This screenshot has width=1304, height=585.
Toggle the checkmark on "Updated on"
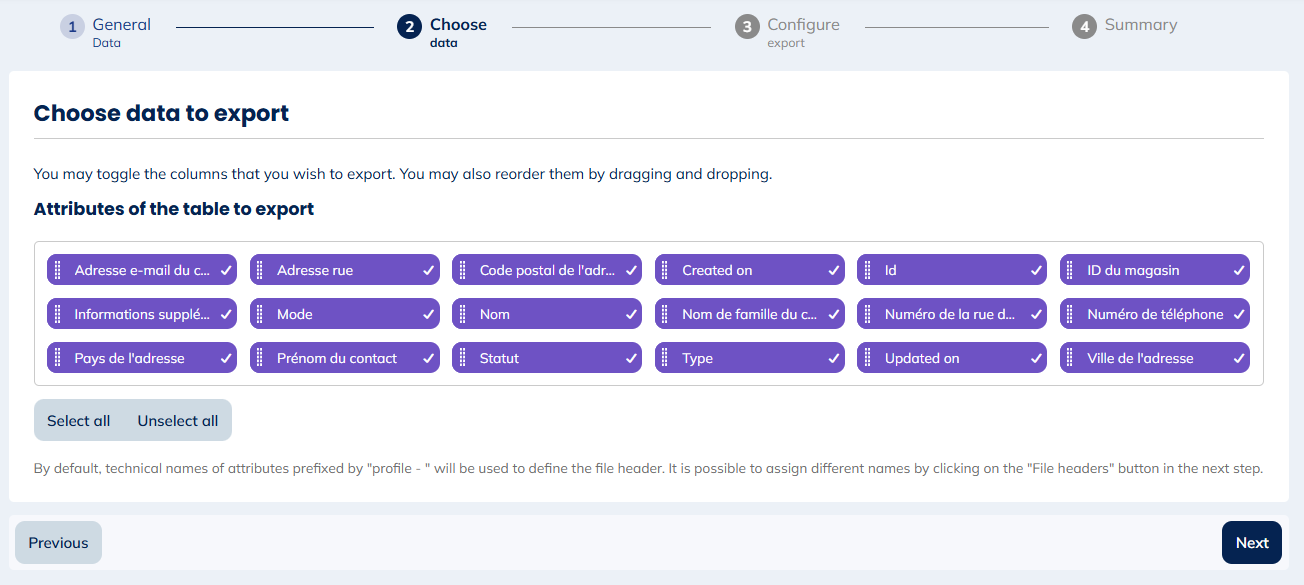[x=1034, y=357]
